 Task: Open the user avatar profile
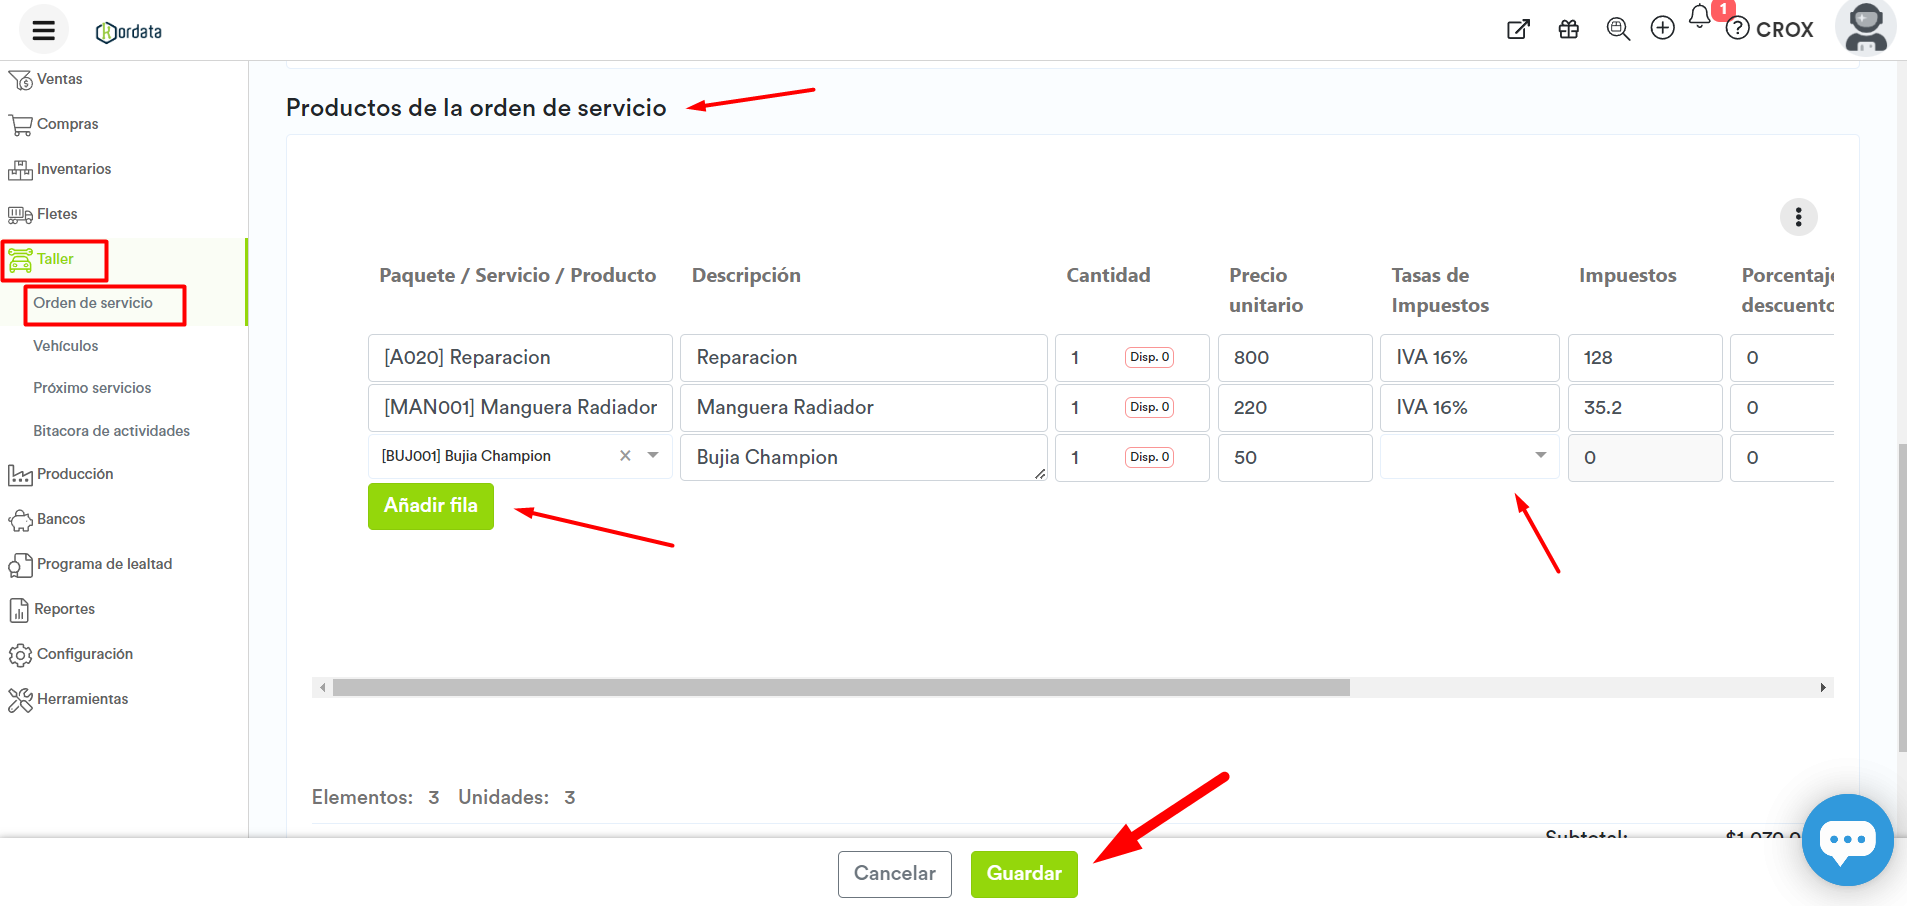click(x=1865, y=27)
